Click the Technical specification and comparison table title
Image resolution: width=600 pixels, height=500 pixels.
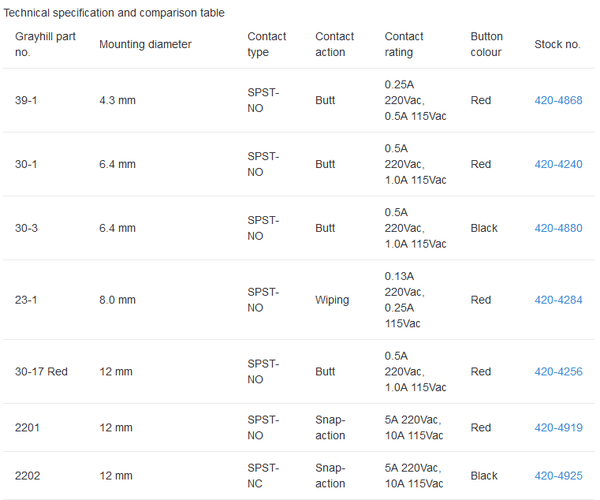(x=115, y=13)
